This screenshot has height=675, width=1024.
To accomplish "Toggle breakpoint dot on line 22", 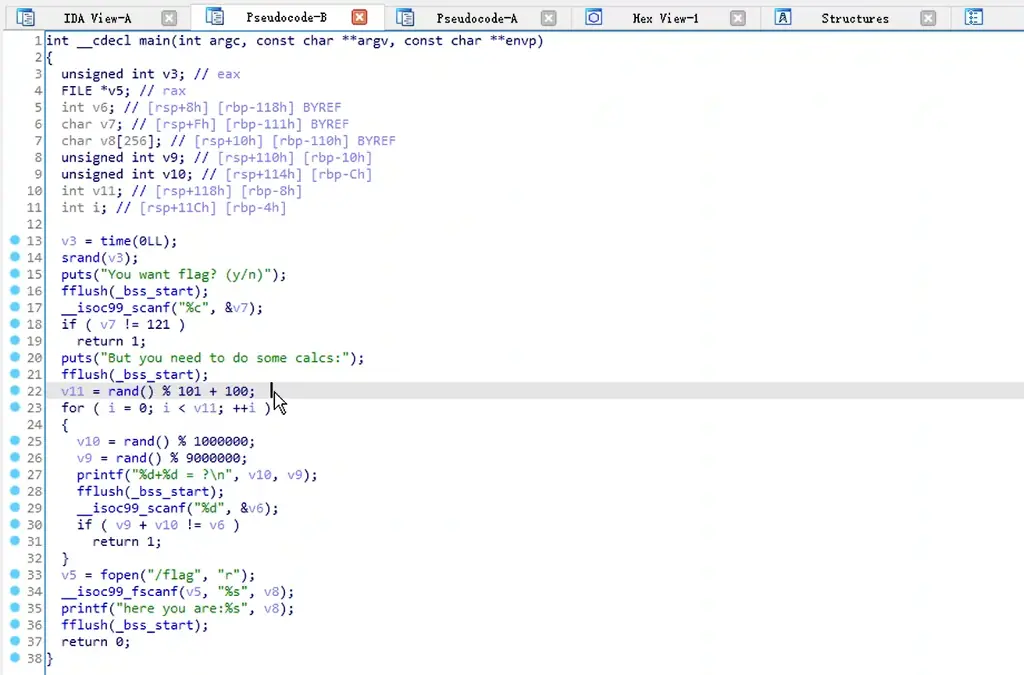I will coord(15,391).
